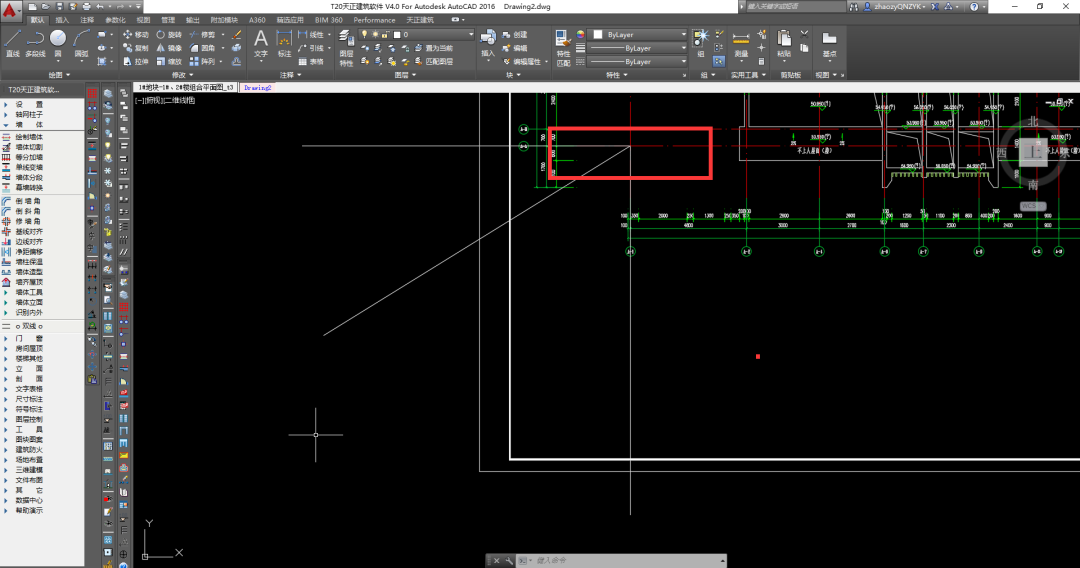Toggle the layer on/off lightbulb icon

pos(363,34)
